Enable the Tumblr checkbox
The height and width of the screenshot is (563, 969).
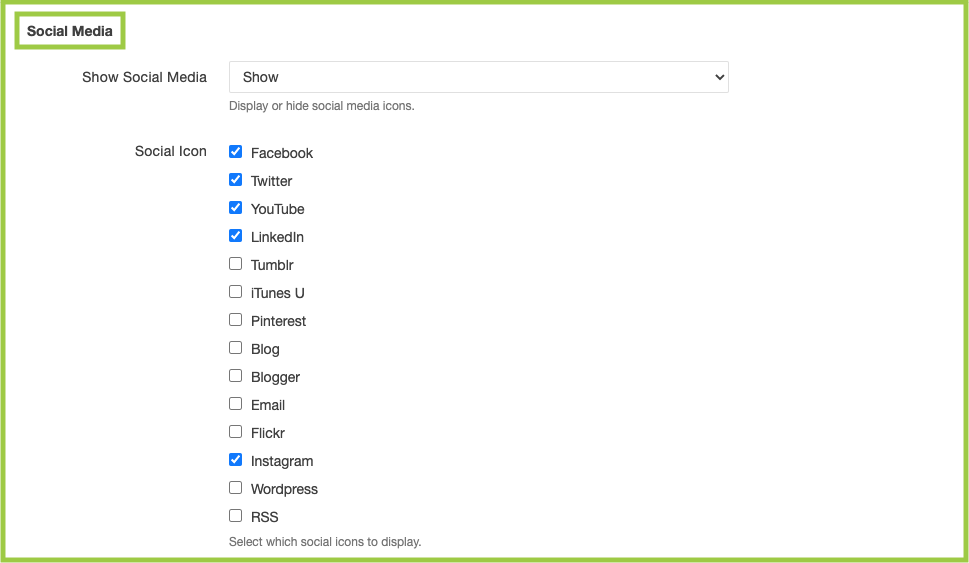pyautogui.click(x=235, y=264)
